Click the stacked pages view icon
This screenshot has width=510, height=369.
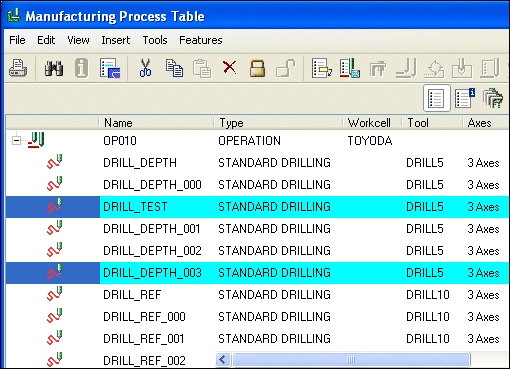coord(493,98)
